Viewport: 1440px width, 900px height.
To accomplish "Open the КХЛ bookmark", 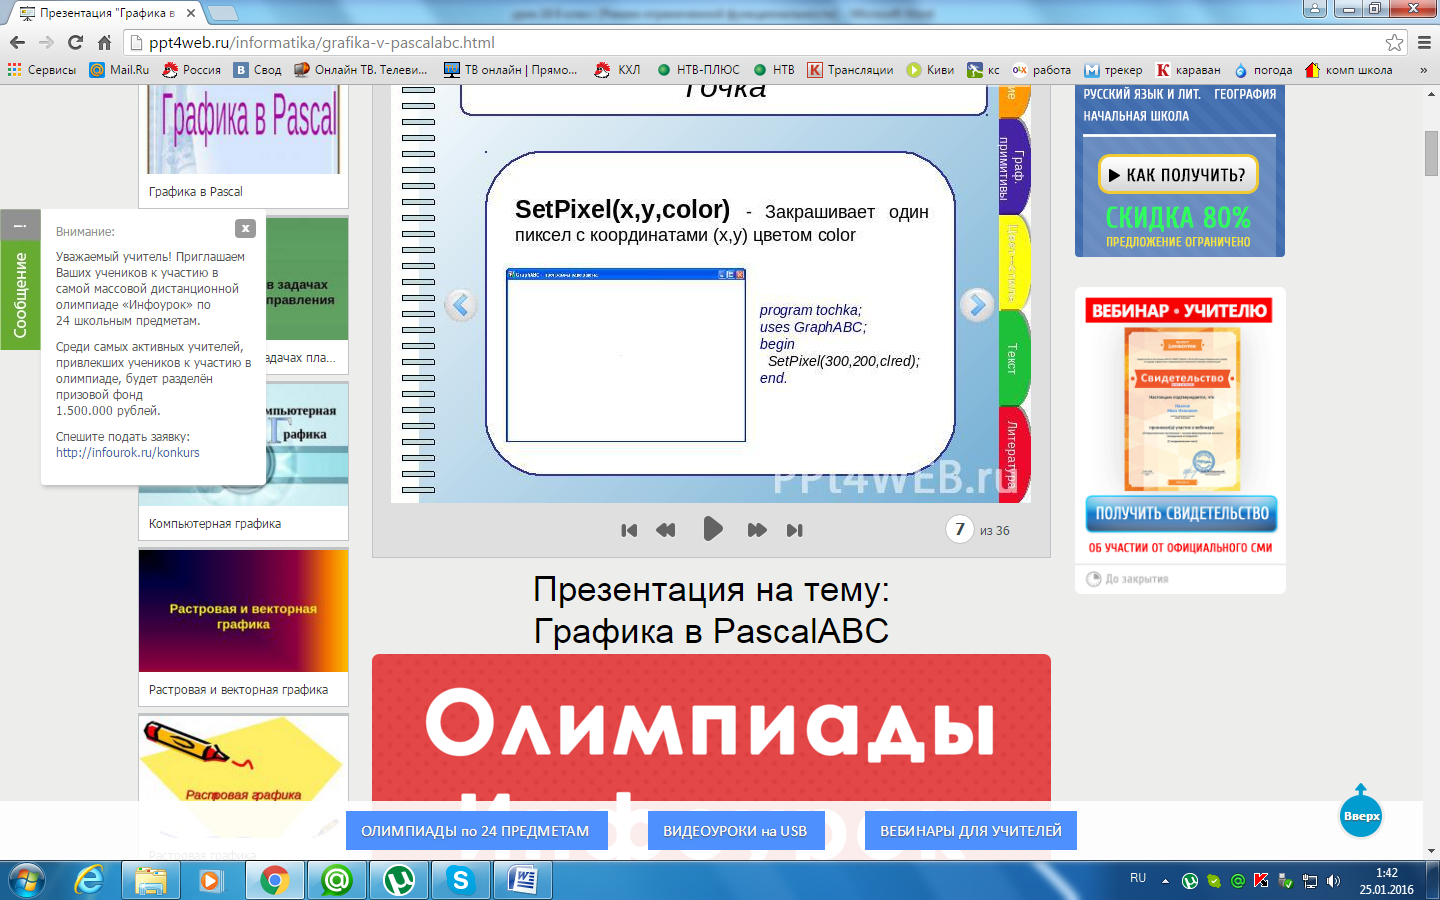I will tap(617, 70).
